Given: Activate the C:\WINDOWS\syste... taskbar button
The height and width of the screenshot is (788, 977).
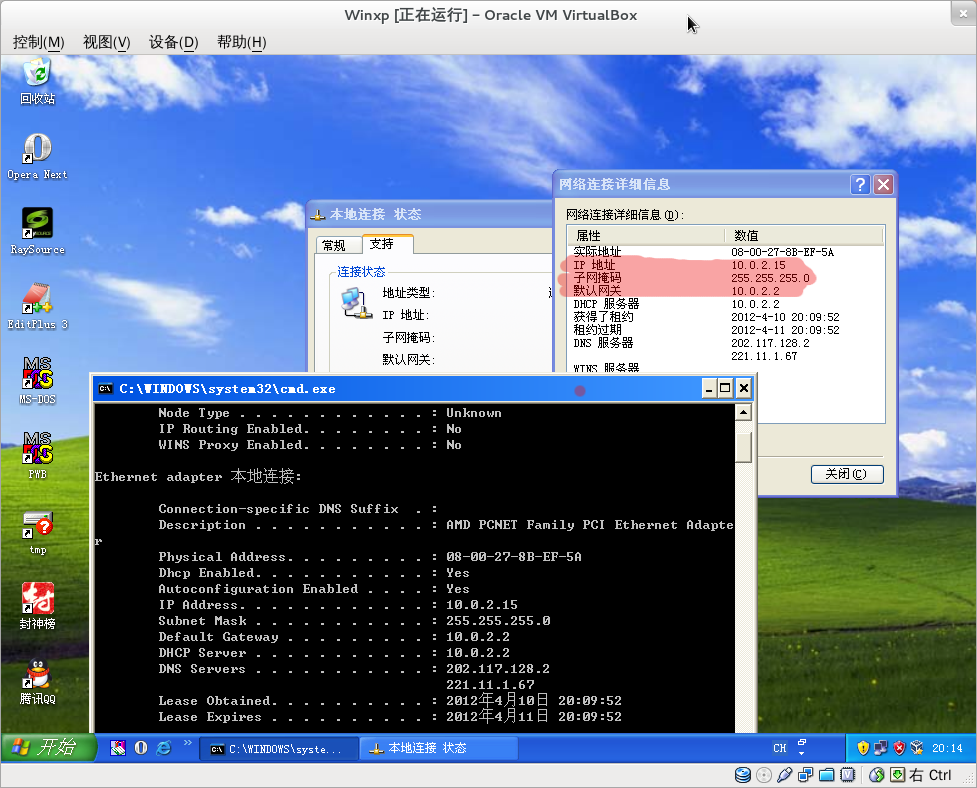Looking at the screenshot, I should click(279, 749).
